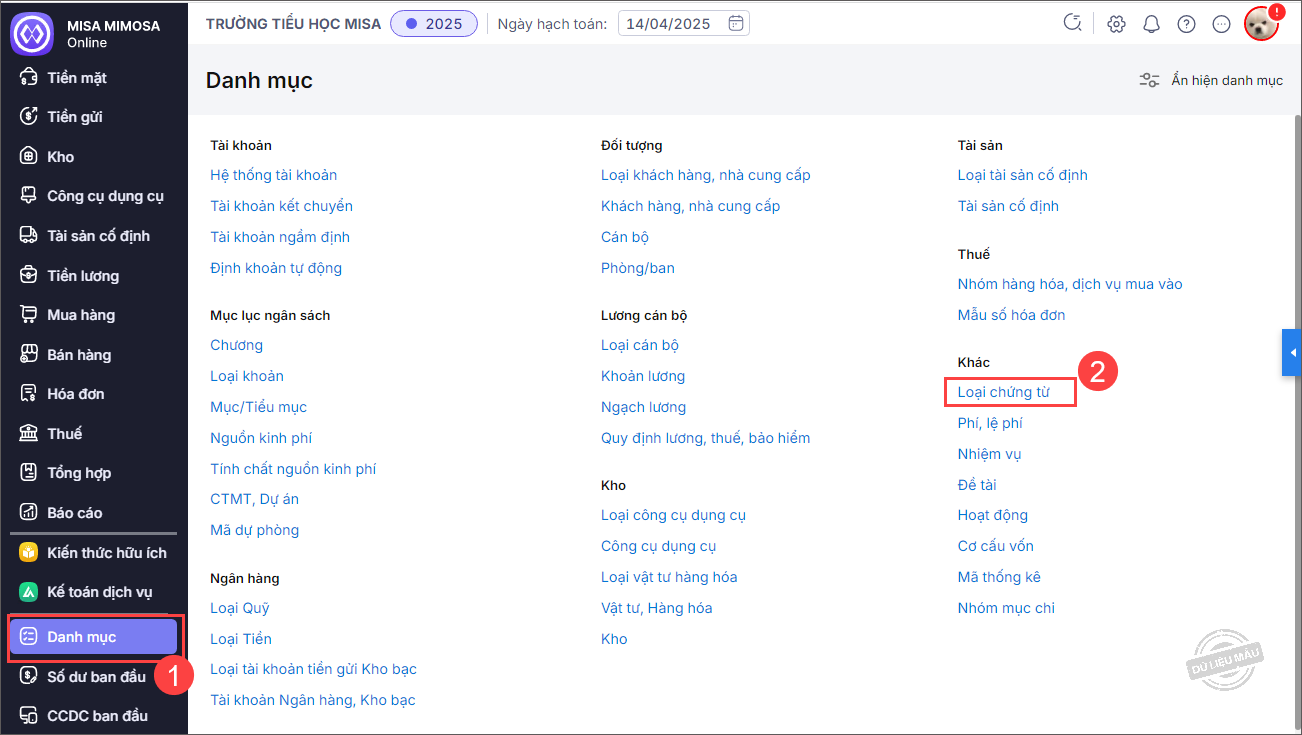Open Tiền mặt in the sidebar

pos(77,78)
